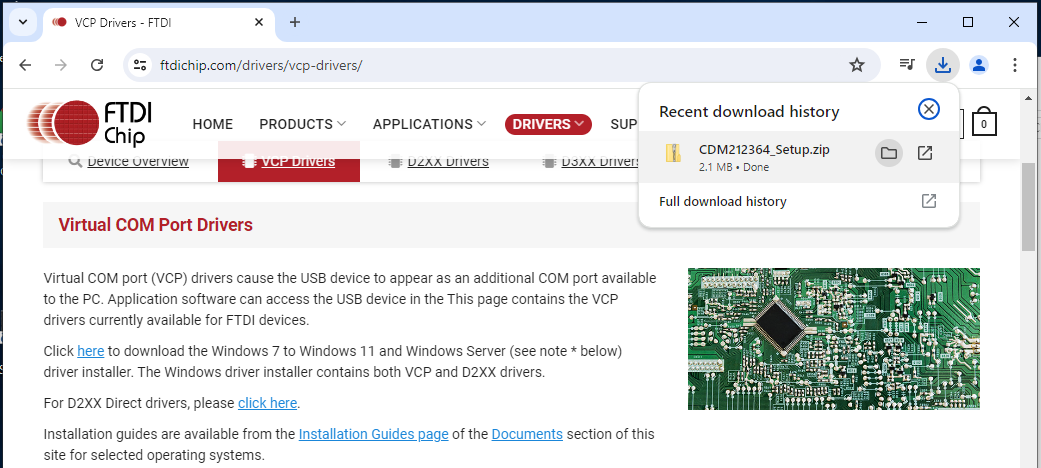Go to the HOME menu item
Image resolution: width=1041 pixels, height=468 pixels.
point(212,124)
